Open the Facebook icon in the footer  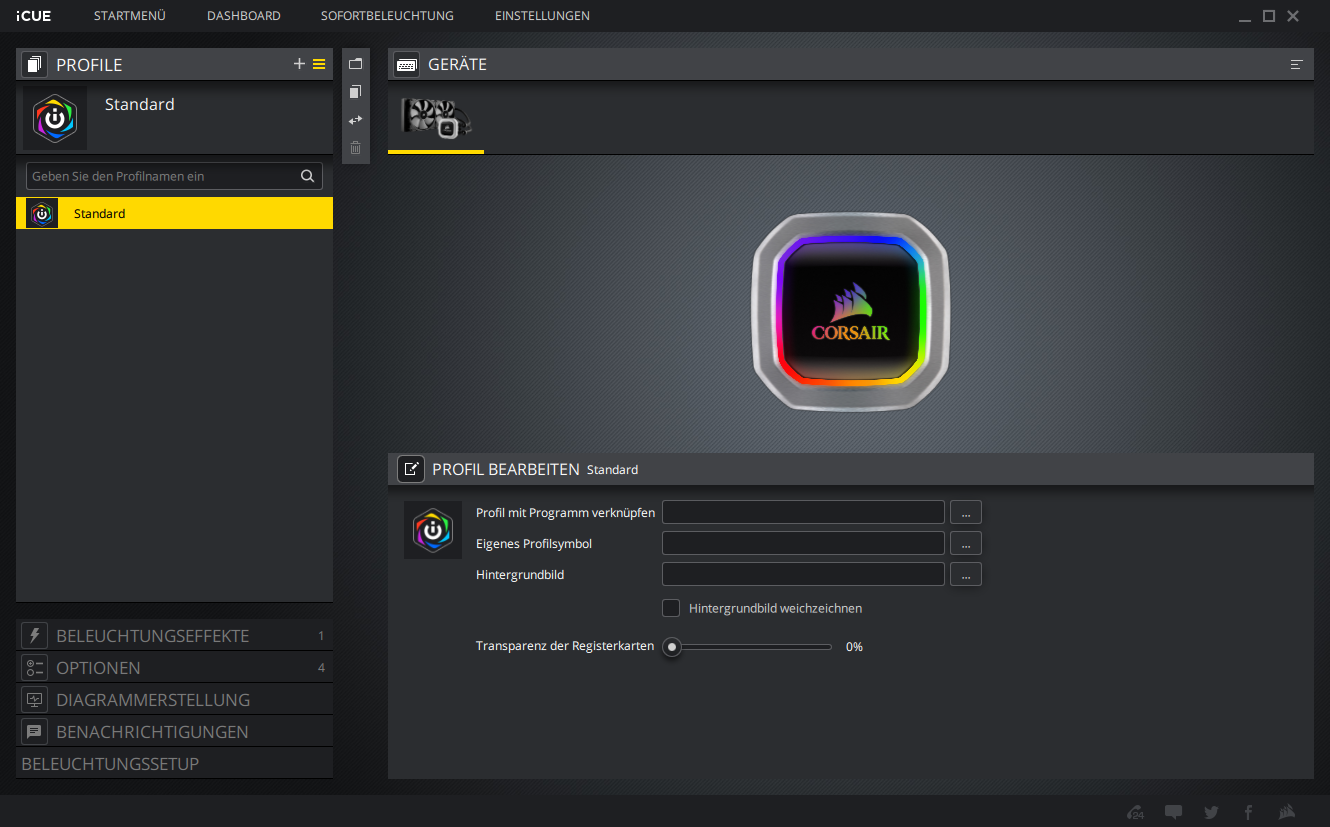[1248, 812]
